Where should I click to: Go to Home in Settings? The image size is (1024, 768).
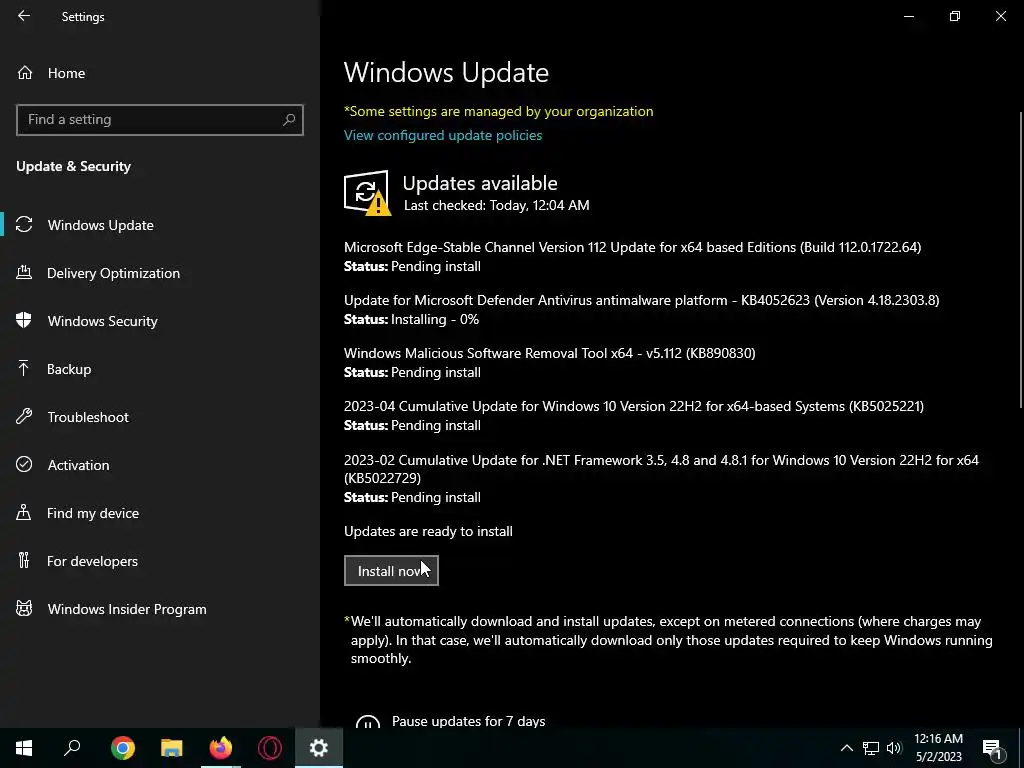66,73
